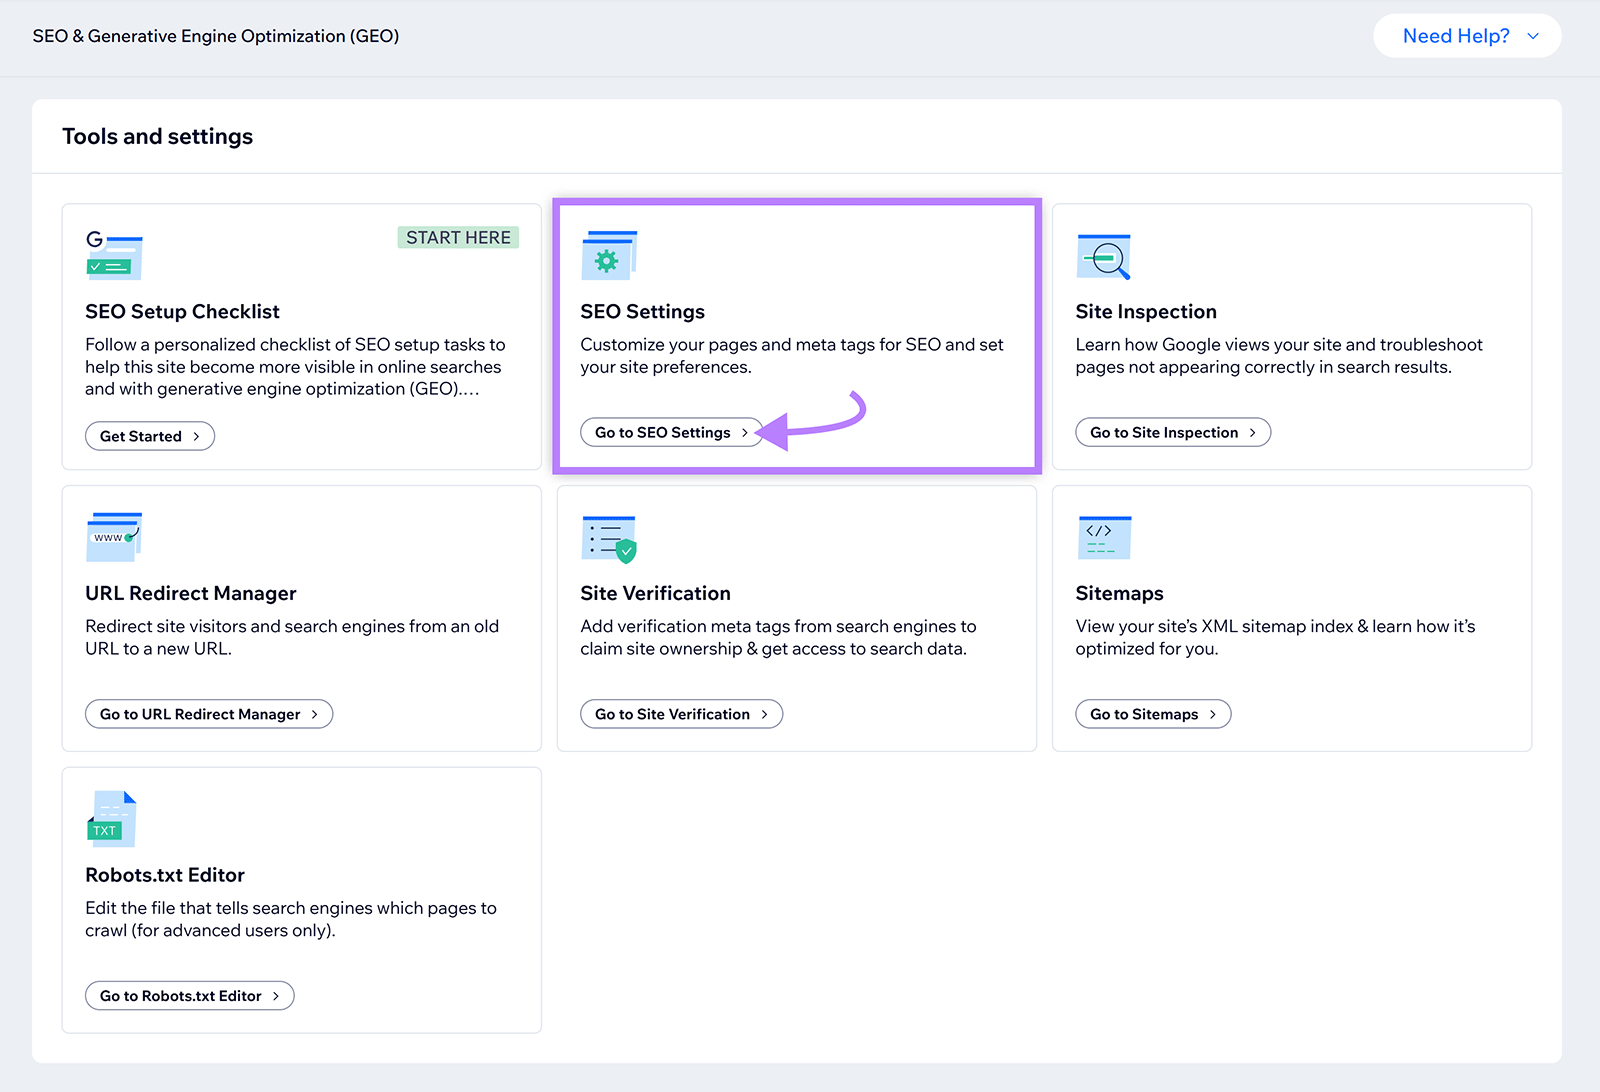Click the Site Verification checklist icon

coord(608,537)
